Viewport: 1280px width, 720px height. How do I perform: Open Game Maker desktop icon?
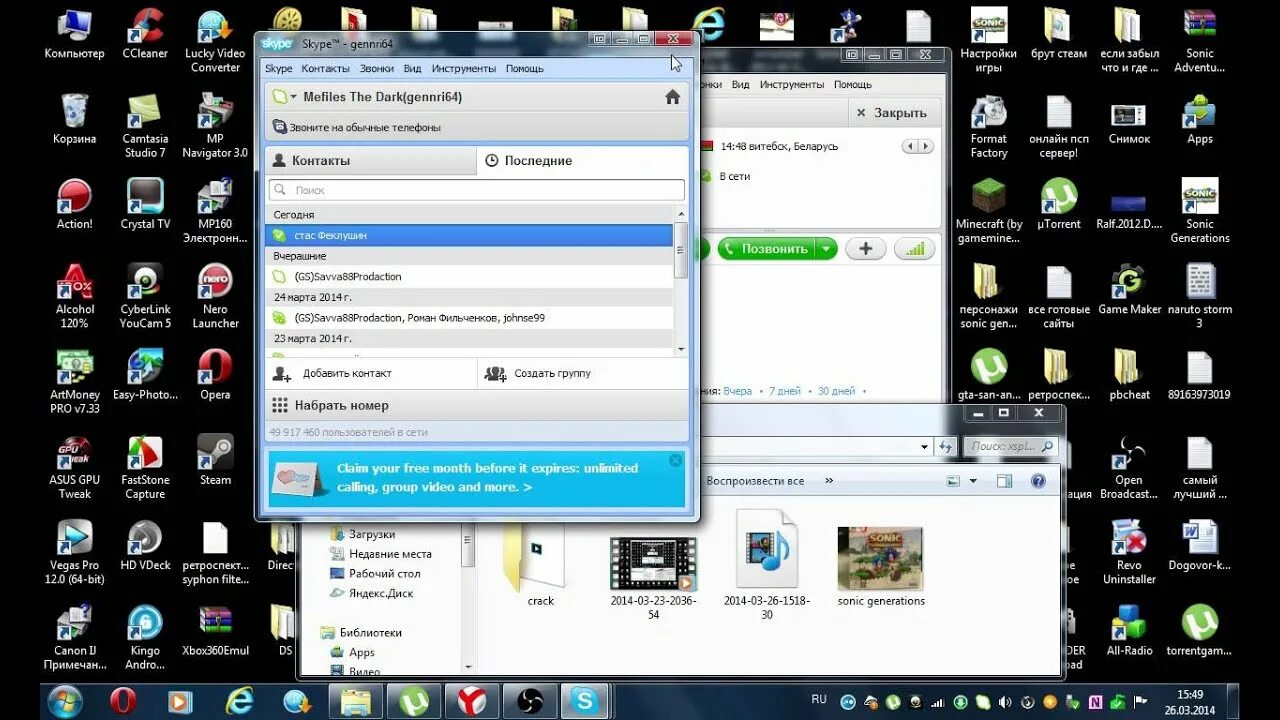1129,289
